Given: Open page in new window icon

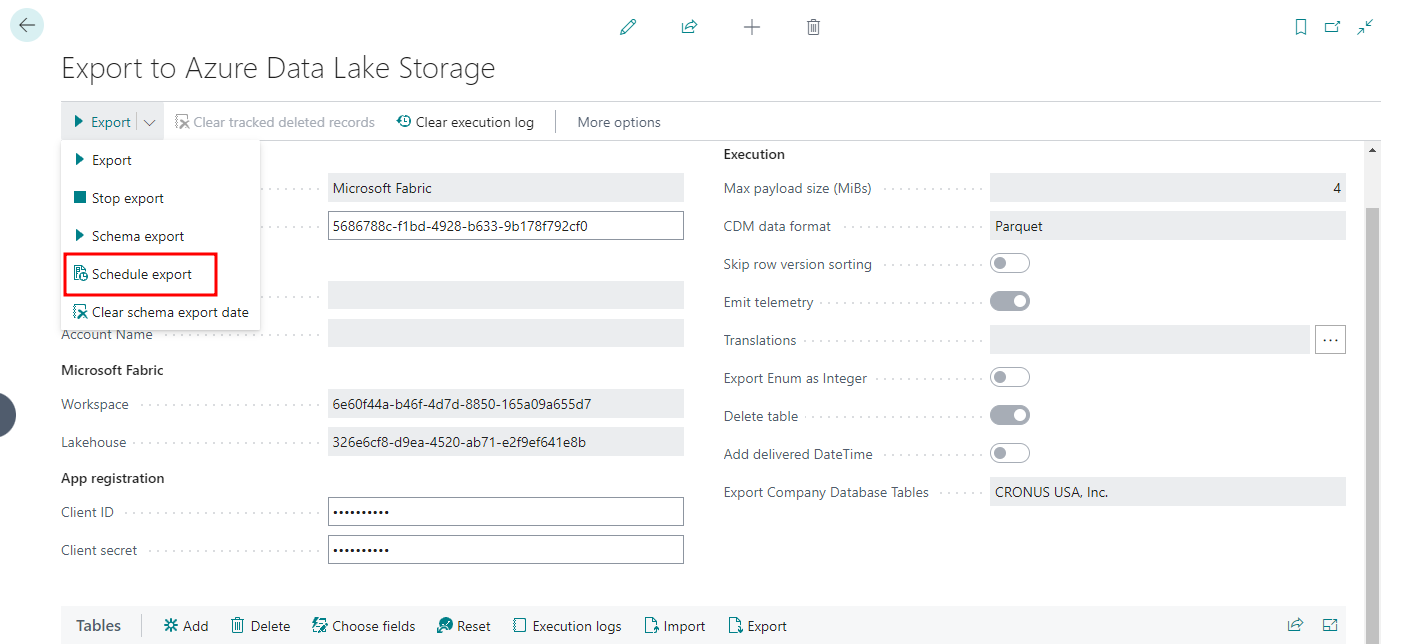Looking at the screenshot, I should (x=1332, y=27).
